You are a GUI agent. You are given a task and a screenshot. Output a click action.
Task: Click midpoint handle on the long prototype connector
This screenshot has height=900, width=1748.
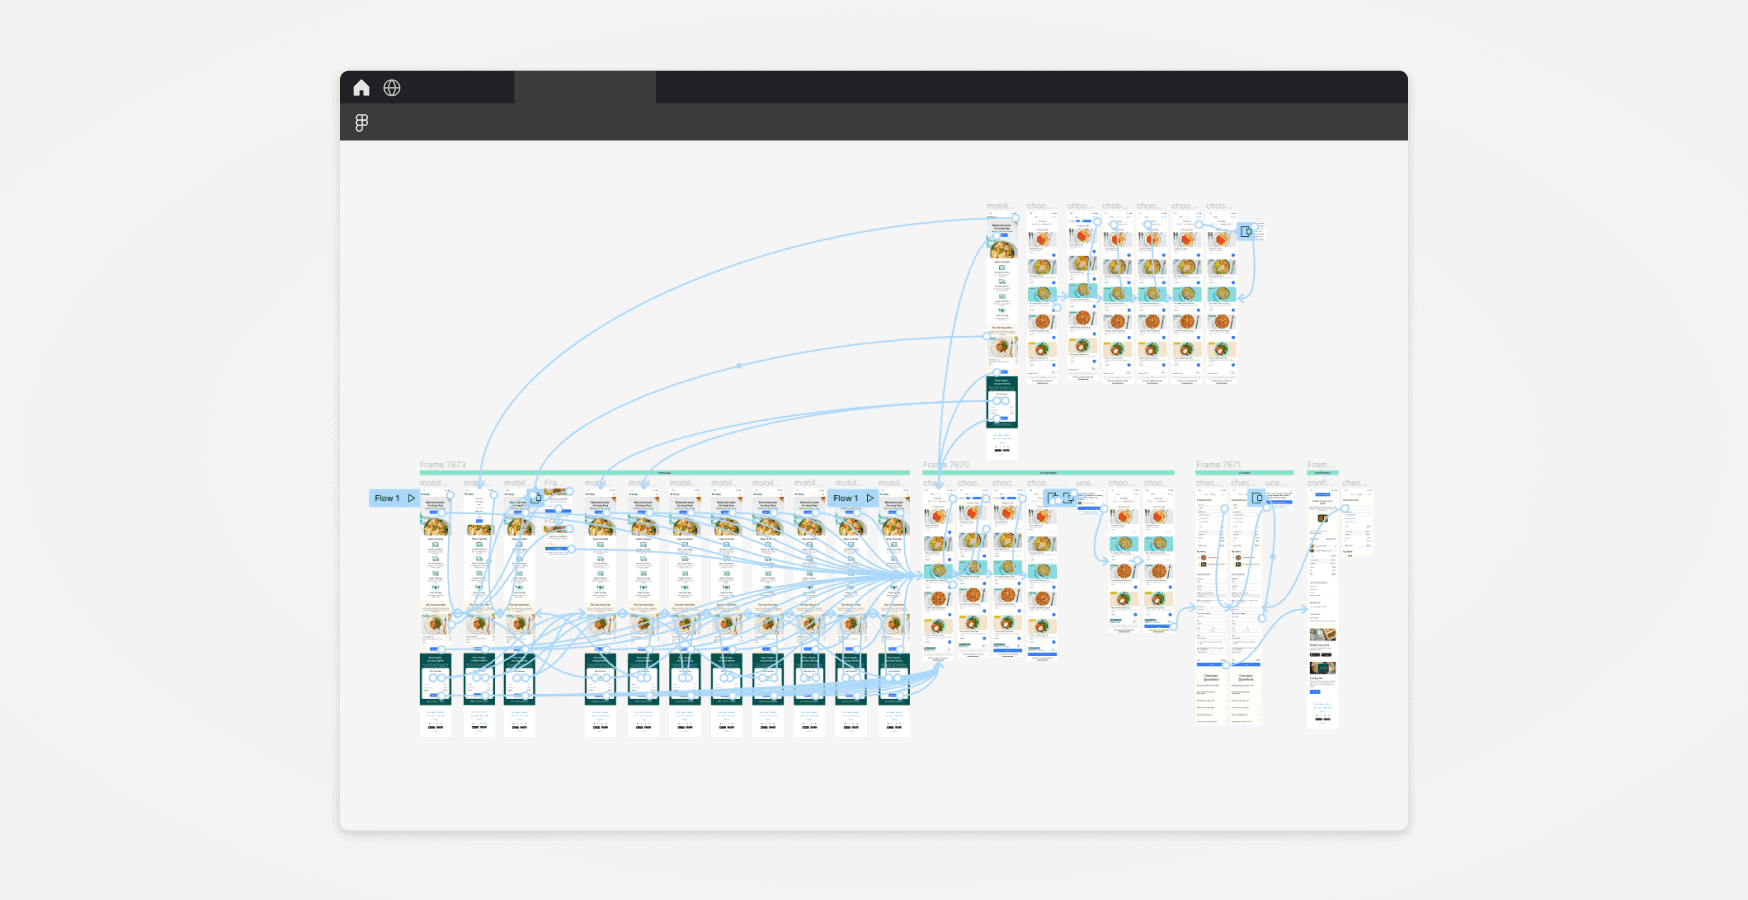pos(739,366)
